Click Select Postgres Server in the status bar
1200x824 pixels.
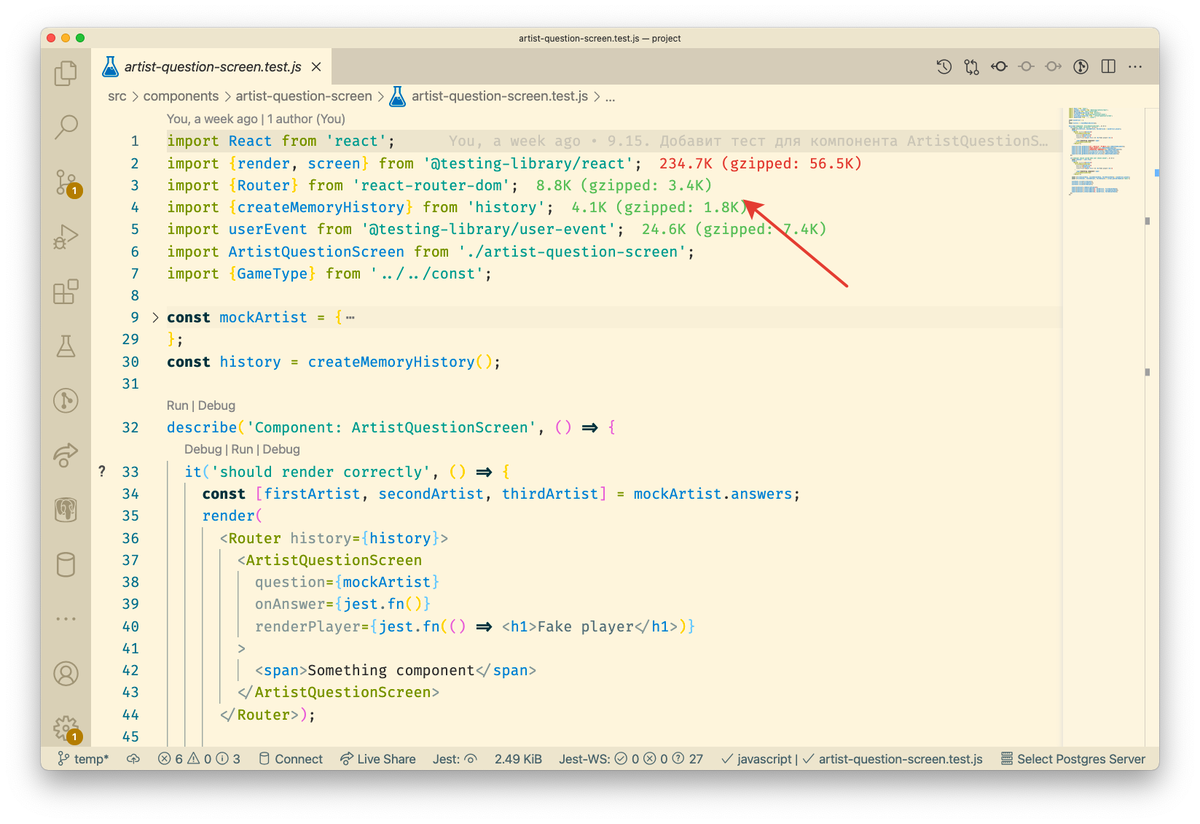click(1073, 759)
